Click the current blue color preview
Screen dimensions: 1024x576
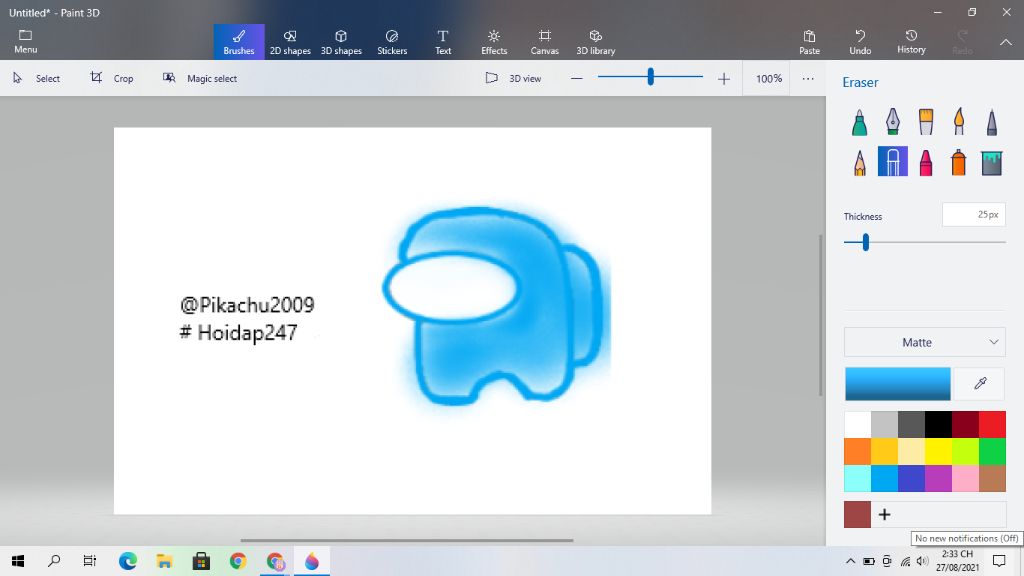tap(898, 383)
